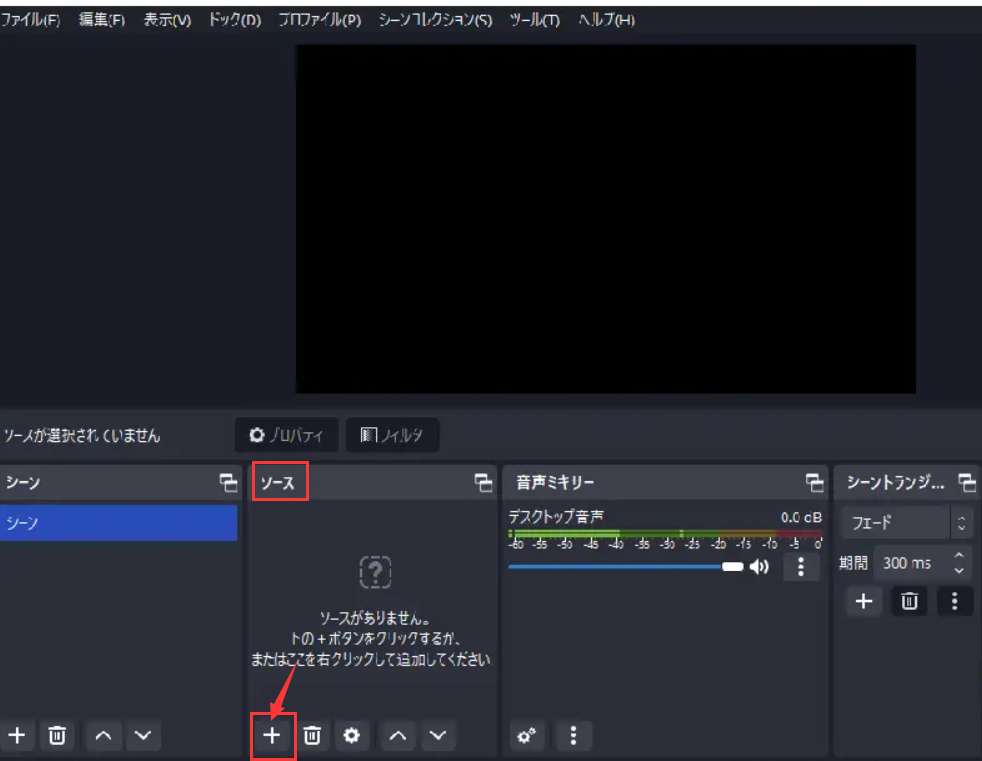Move source down with the down arrow
This screenshot has height=761, width=982.
click(x=437, y=735)
